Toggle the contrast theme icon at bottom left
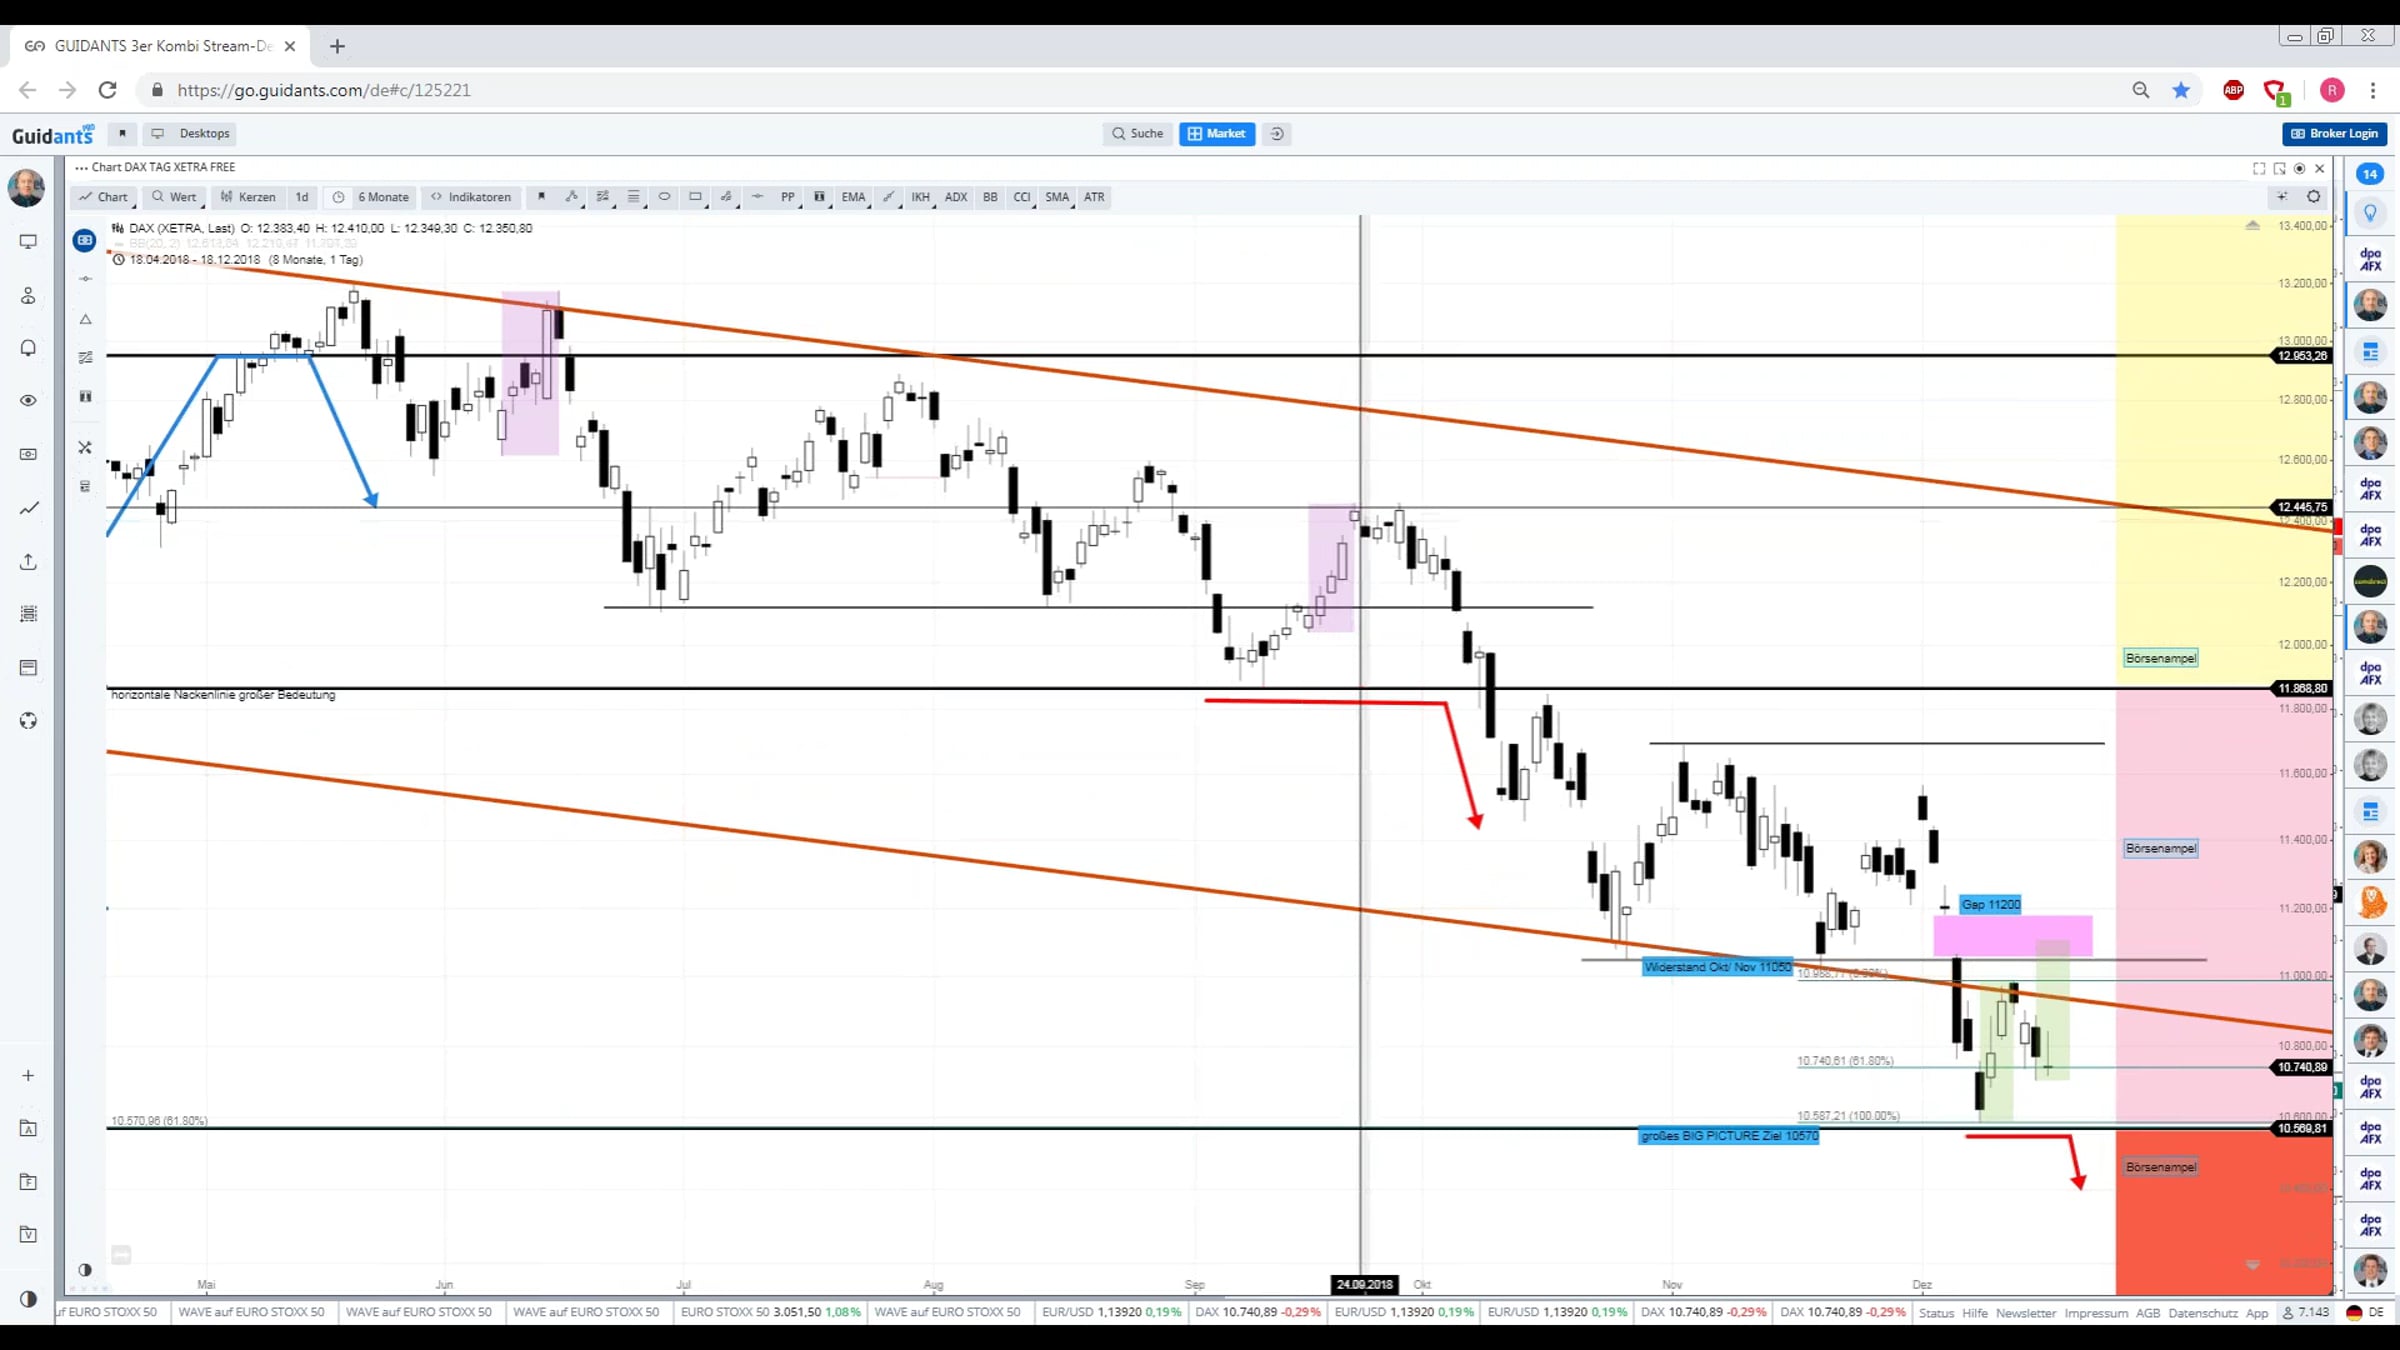 click(28, 1299)
